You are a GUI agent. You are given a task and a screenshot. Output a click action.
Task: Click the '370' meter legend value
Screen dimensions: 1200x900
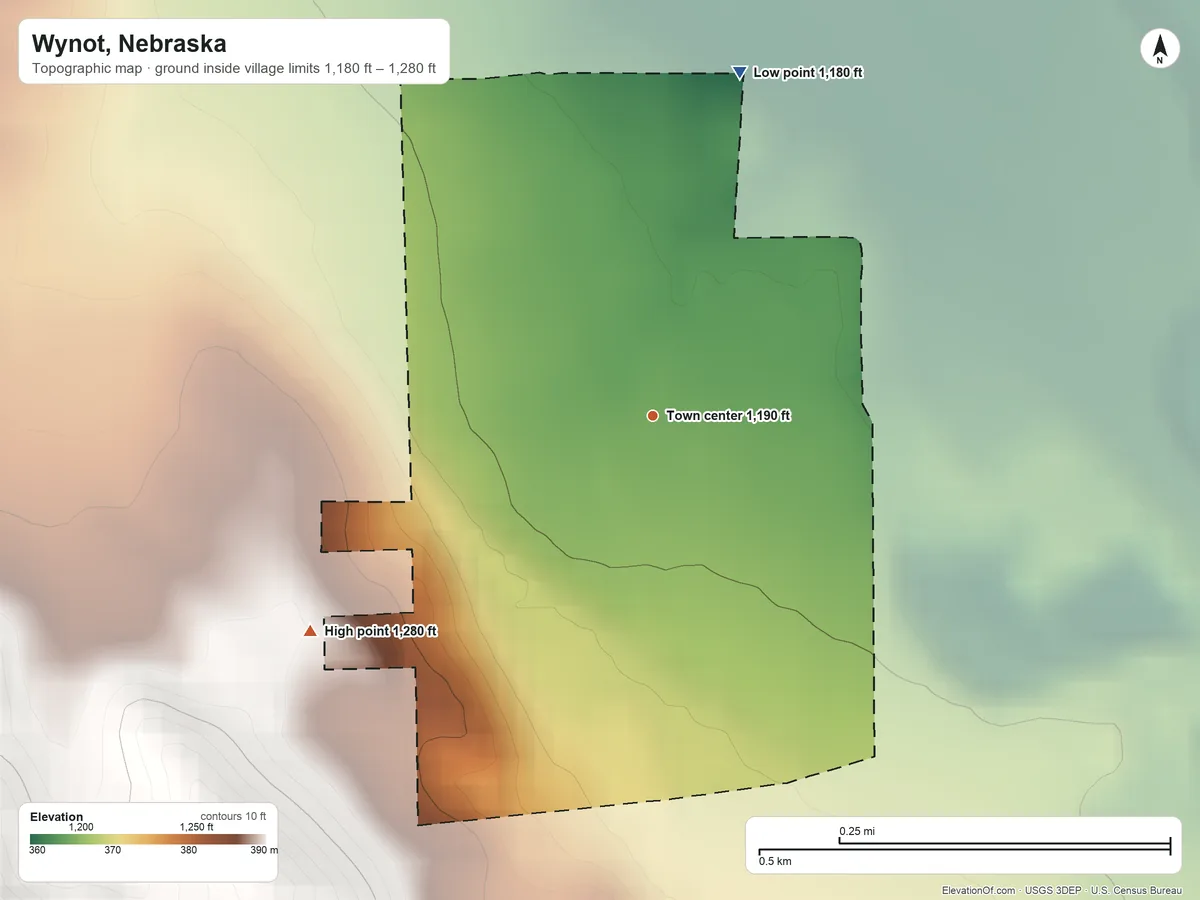click(113, 851)
